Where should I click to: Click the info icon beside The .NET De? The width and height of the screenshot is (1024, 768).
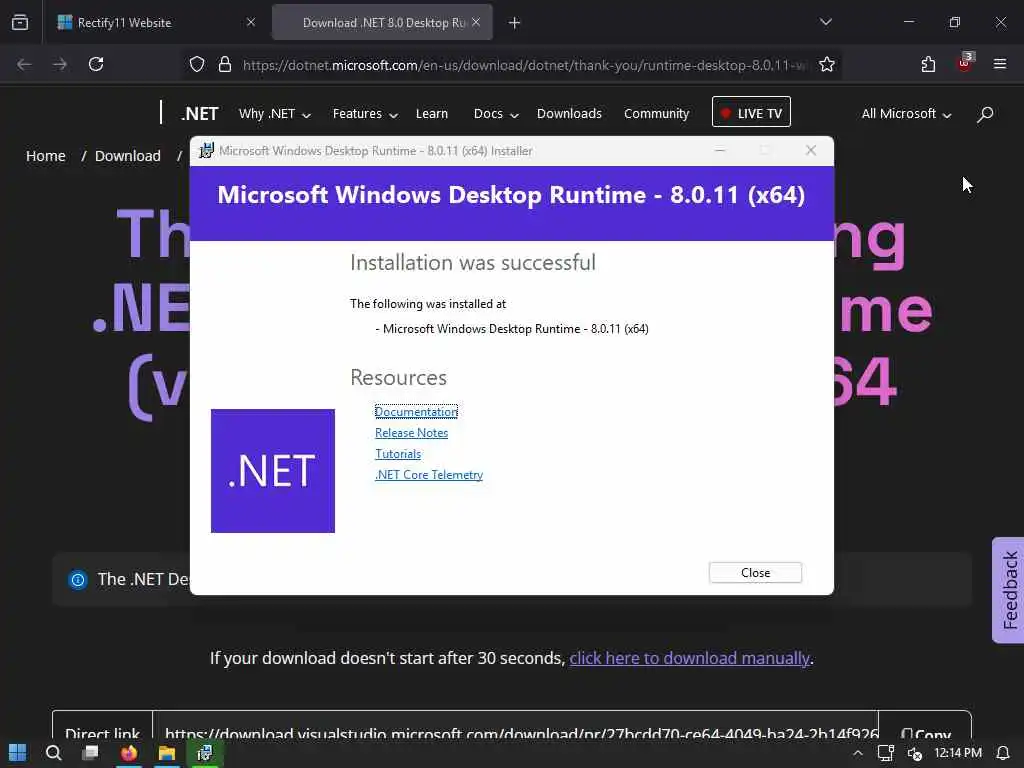click(78, 579)
